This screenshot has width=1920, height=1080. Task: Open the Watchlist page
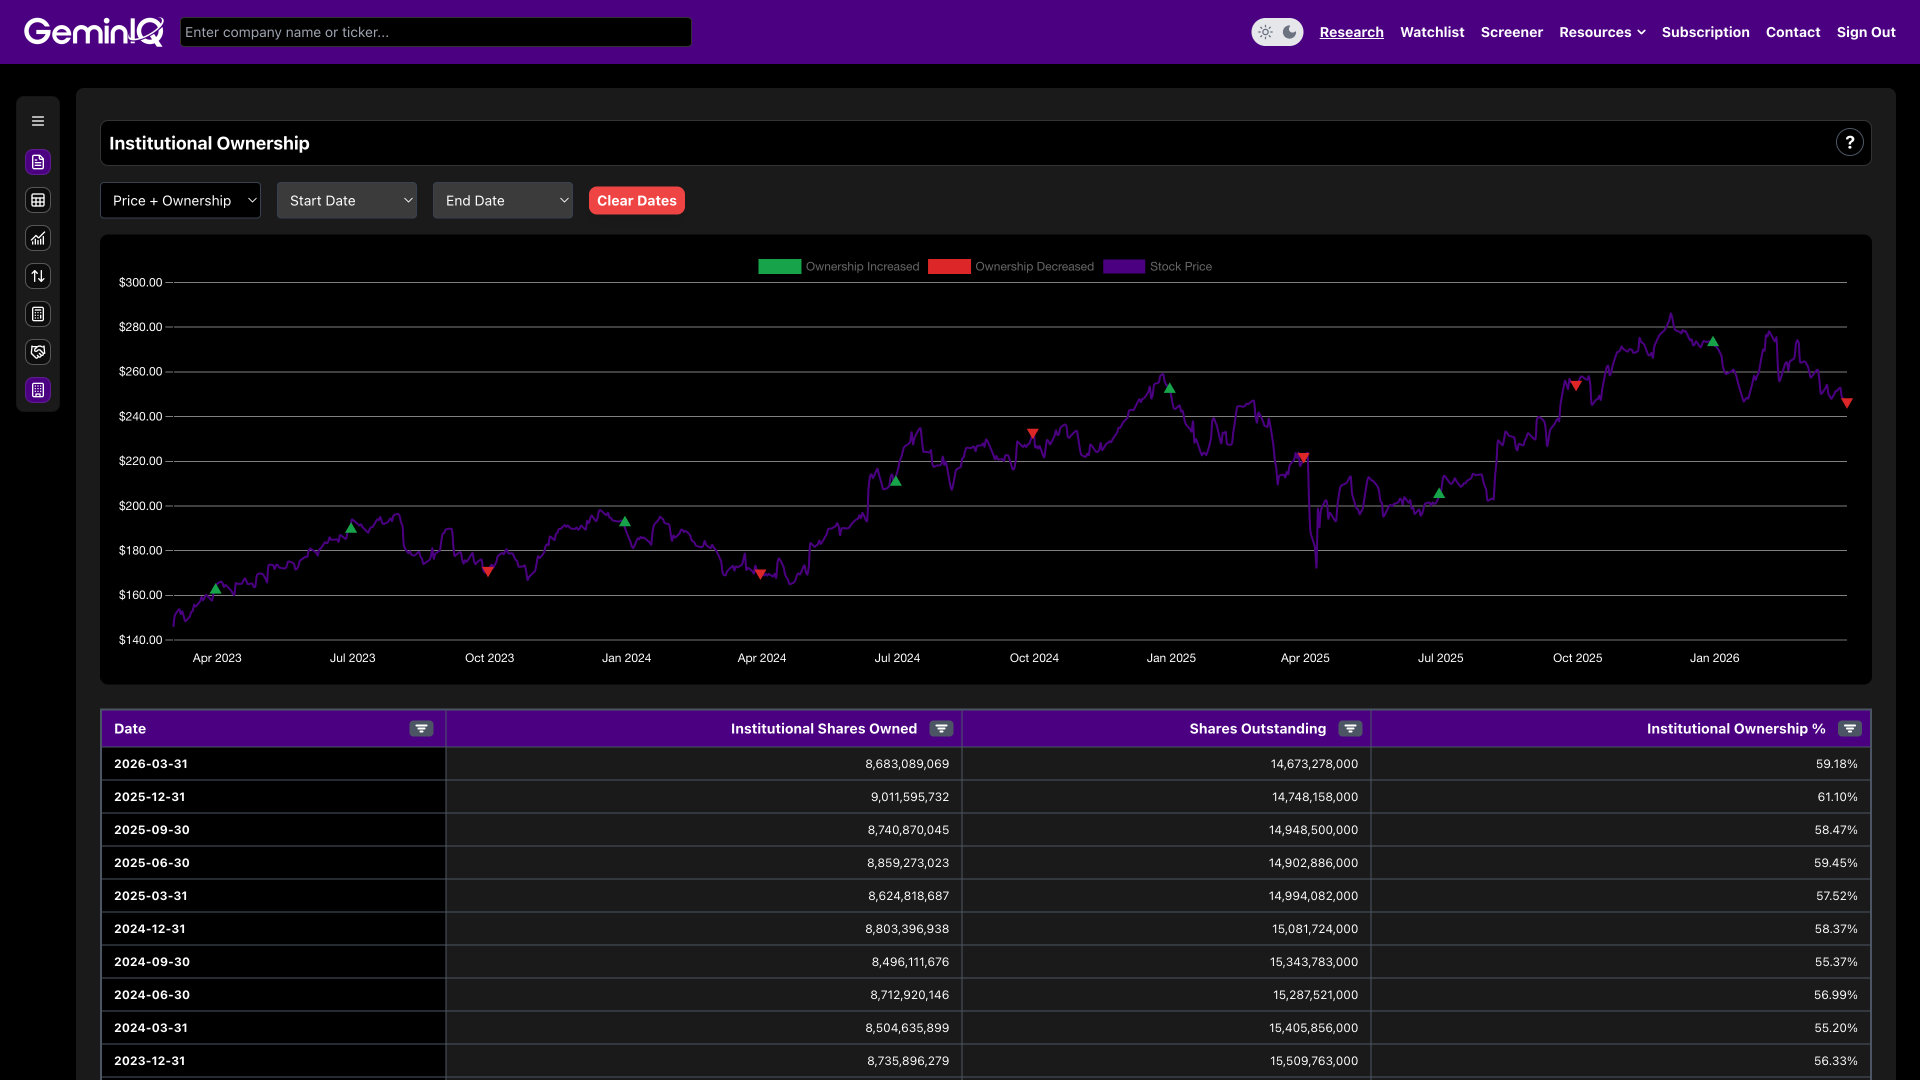pos(1432,32)
